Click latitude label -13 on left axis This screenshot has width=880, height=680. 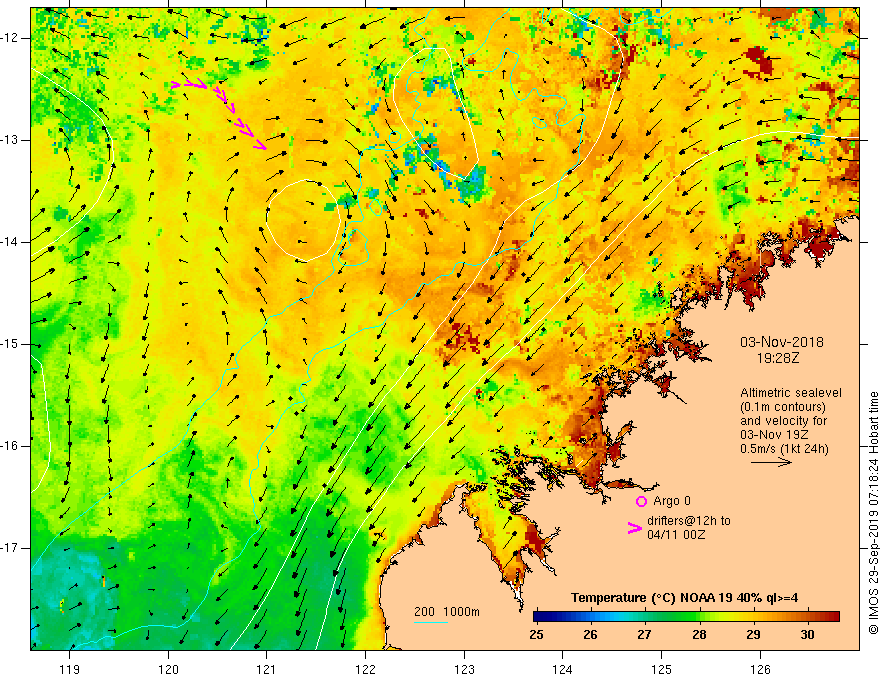11,140
